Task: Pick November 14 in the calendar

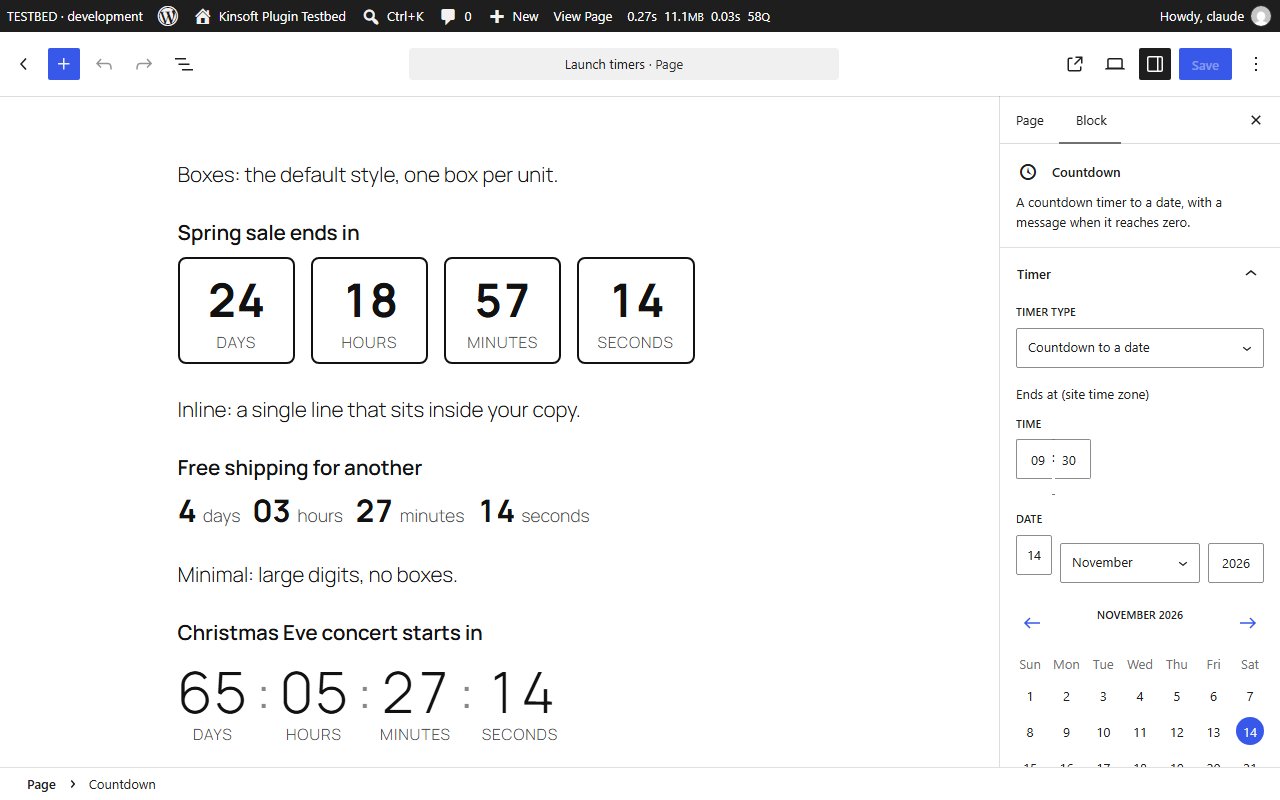Action: click(1250, 732)
